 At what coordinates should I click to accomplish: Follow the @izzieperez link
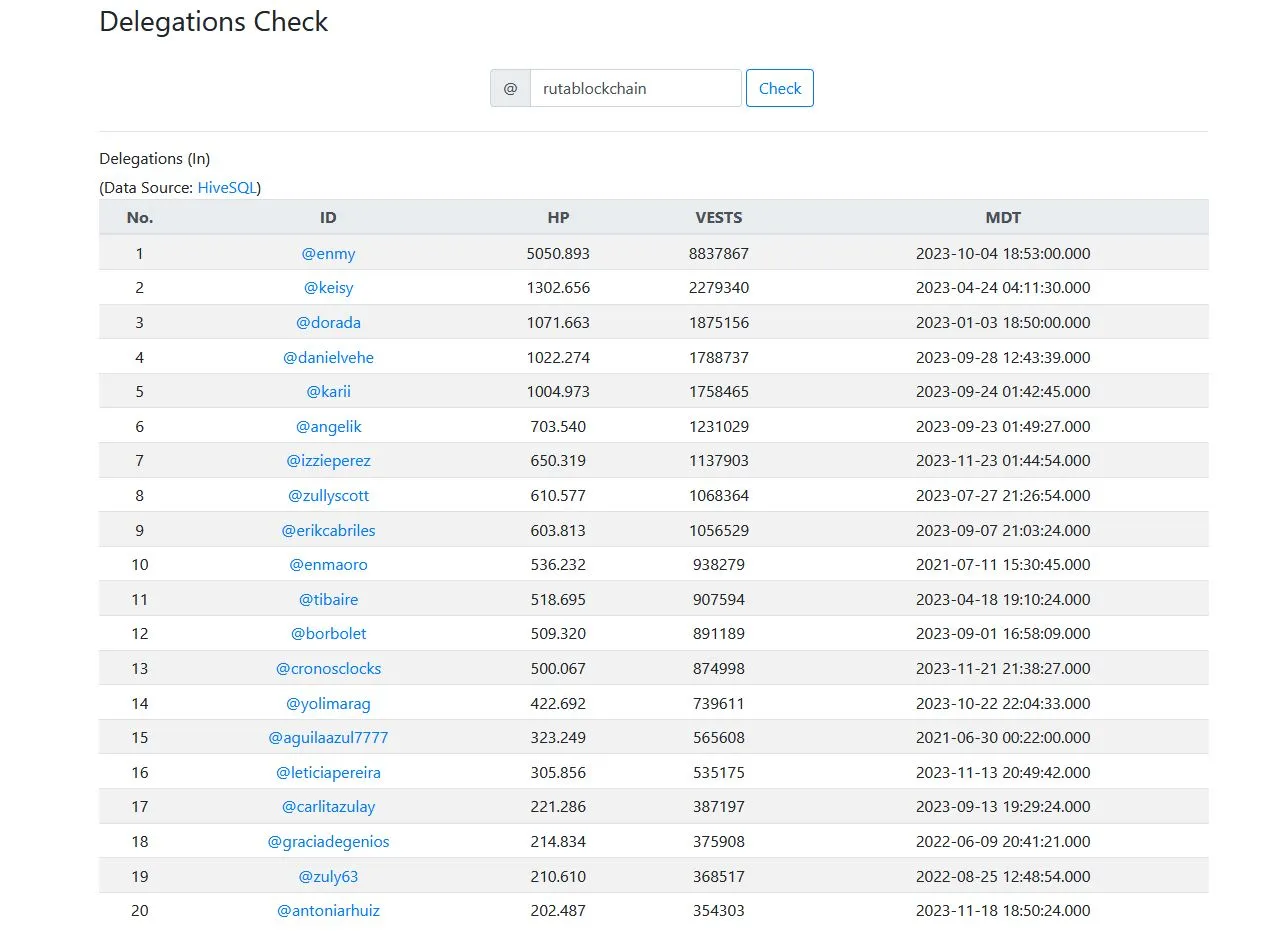pos(328,461)
